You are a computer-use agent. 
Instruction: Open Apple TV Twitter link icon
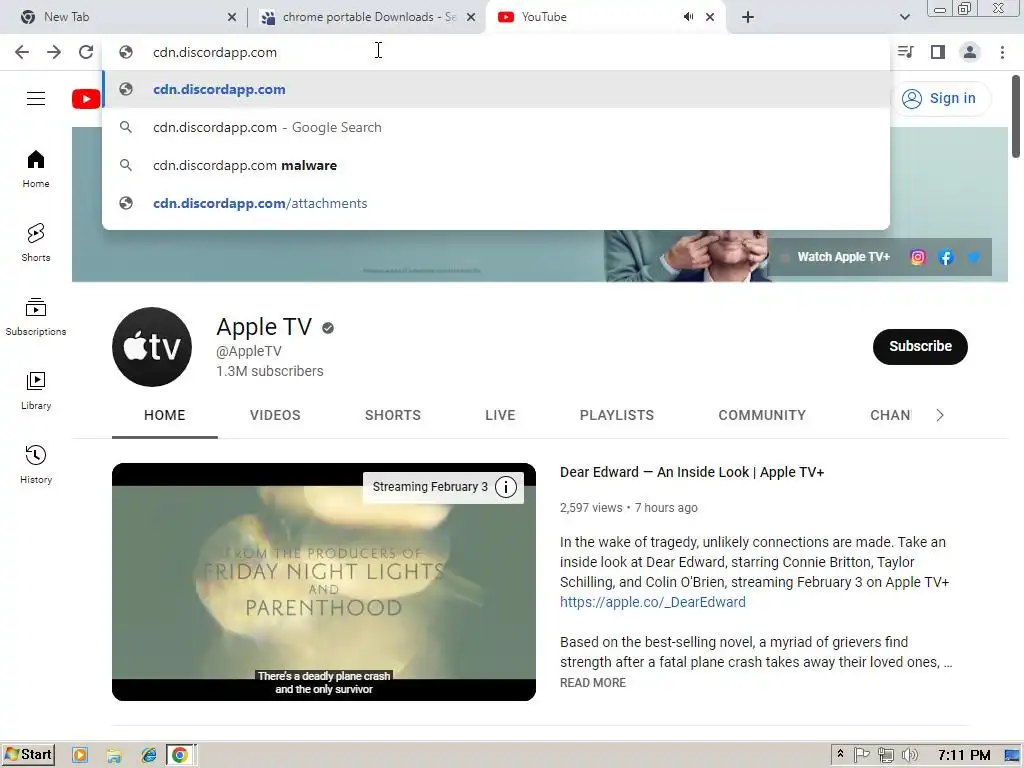973,257
